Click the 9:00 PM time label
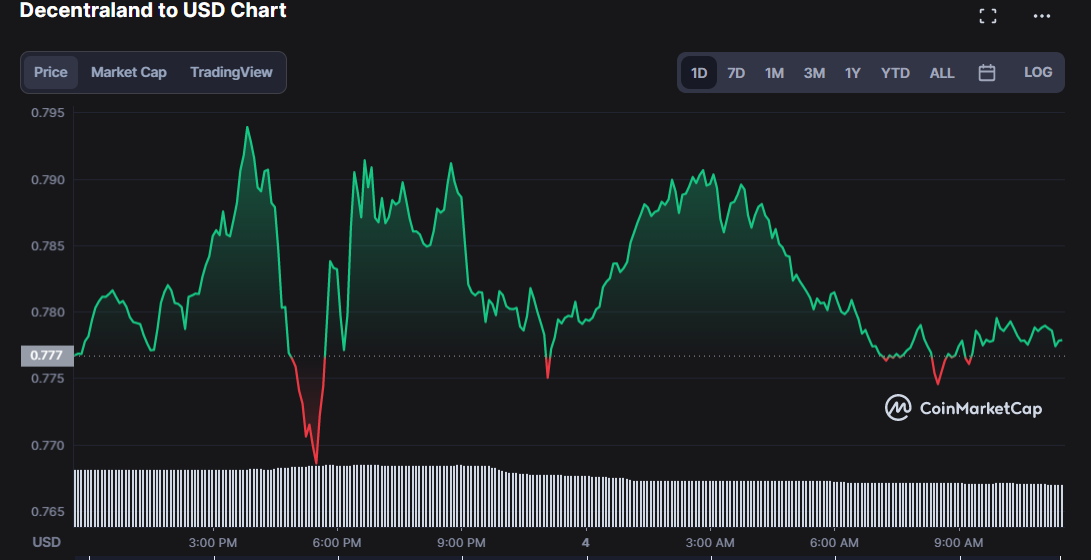The height and width of the screenshot is (560, 1091). coord(461,542)
